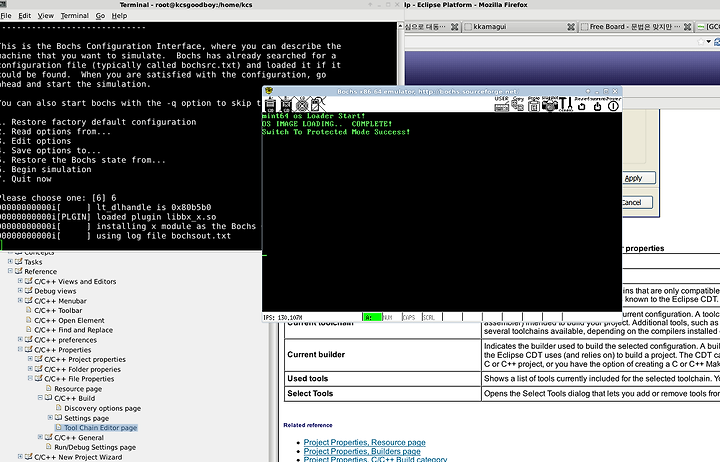The height and width of the screenshot is (462, 720).
Task: Click Bochs Reset toolbar icon
Action: coord(581,104)
